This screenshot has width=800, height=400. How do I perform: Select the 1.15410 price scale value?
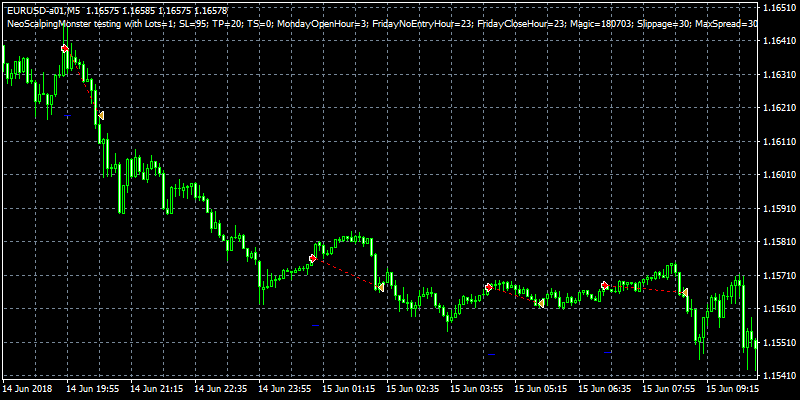pyautogui.click(x=778, y=376)
